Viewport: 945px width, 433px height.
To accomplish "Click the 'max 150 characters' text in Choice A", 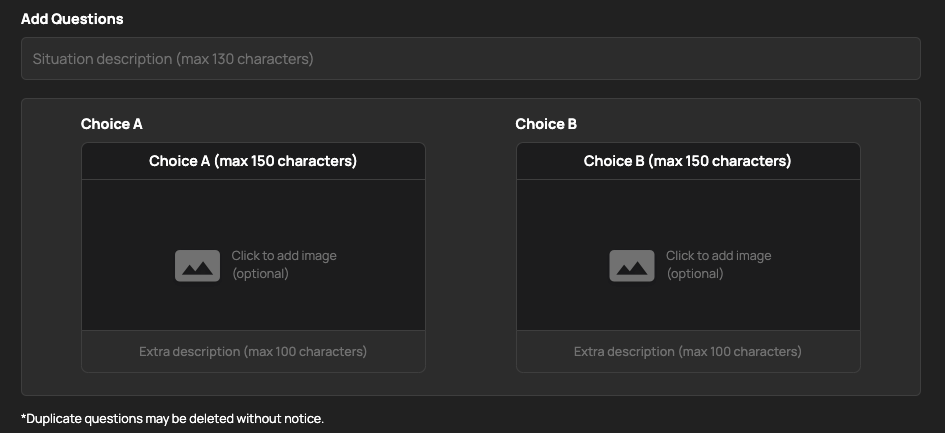I will 285,161.
